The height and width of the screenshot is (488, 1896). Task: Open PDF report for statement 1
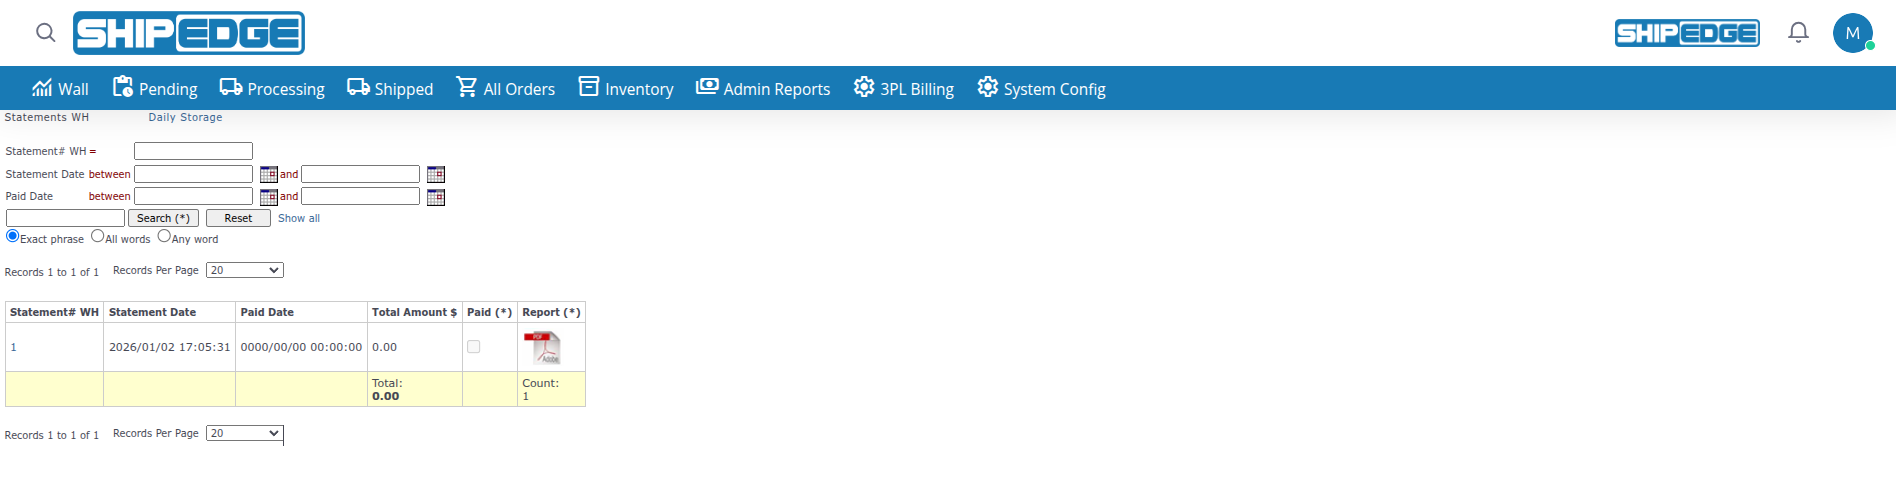542,348
